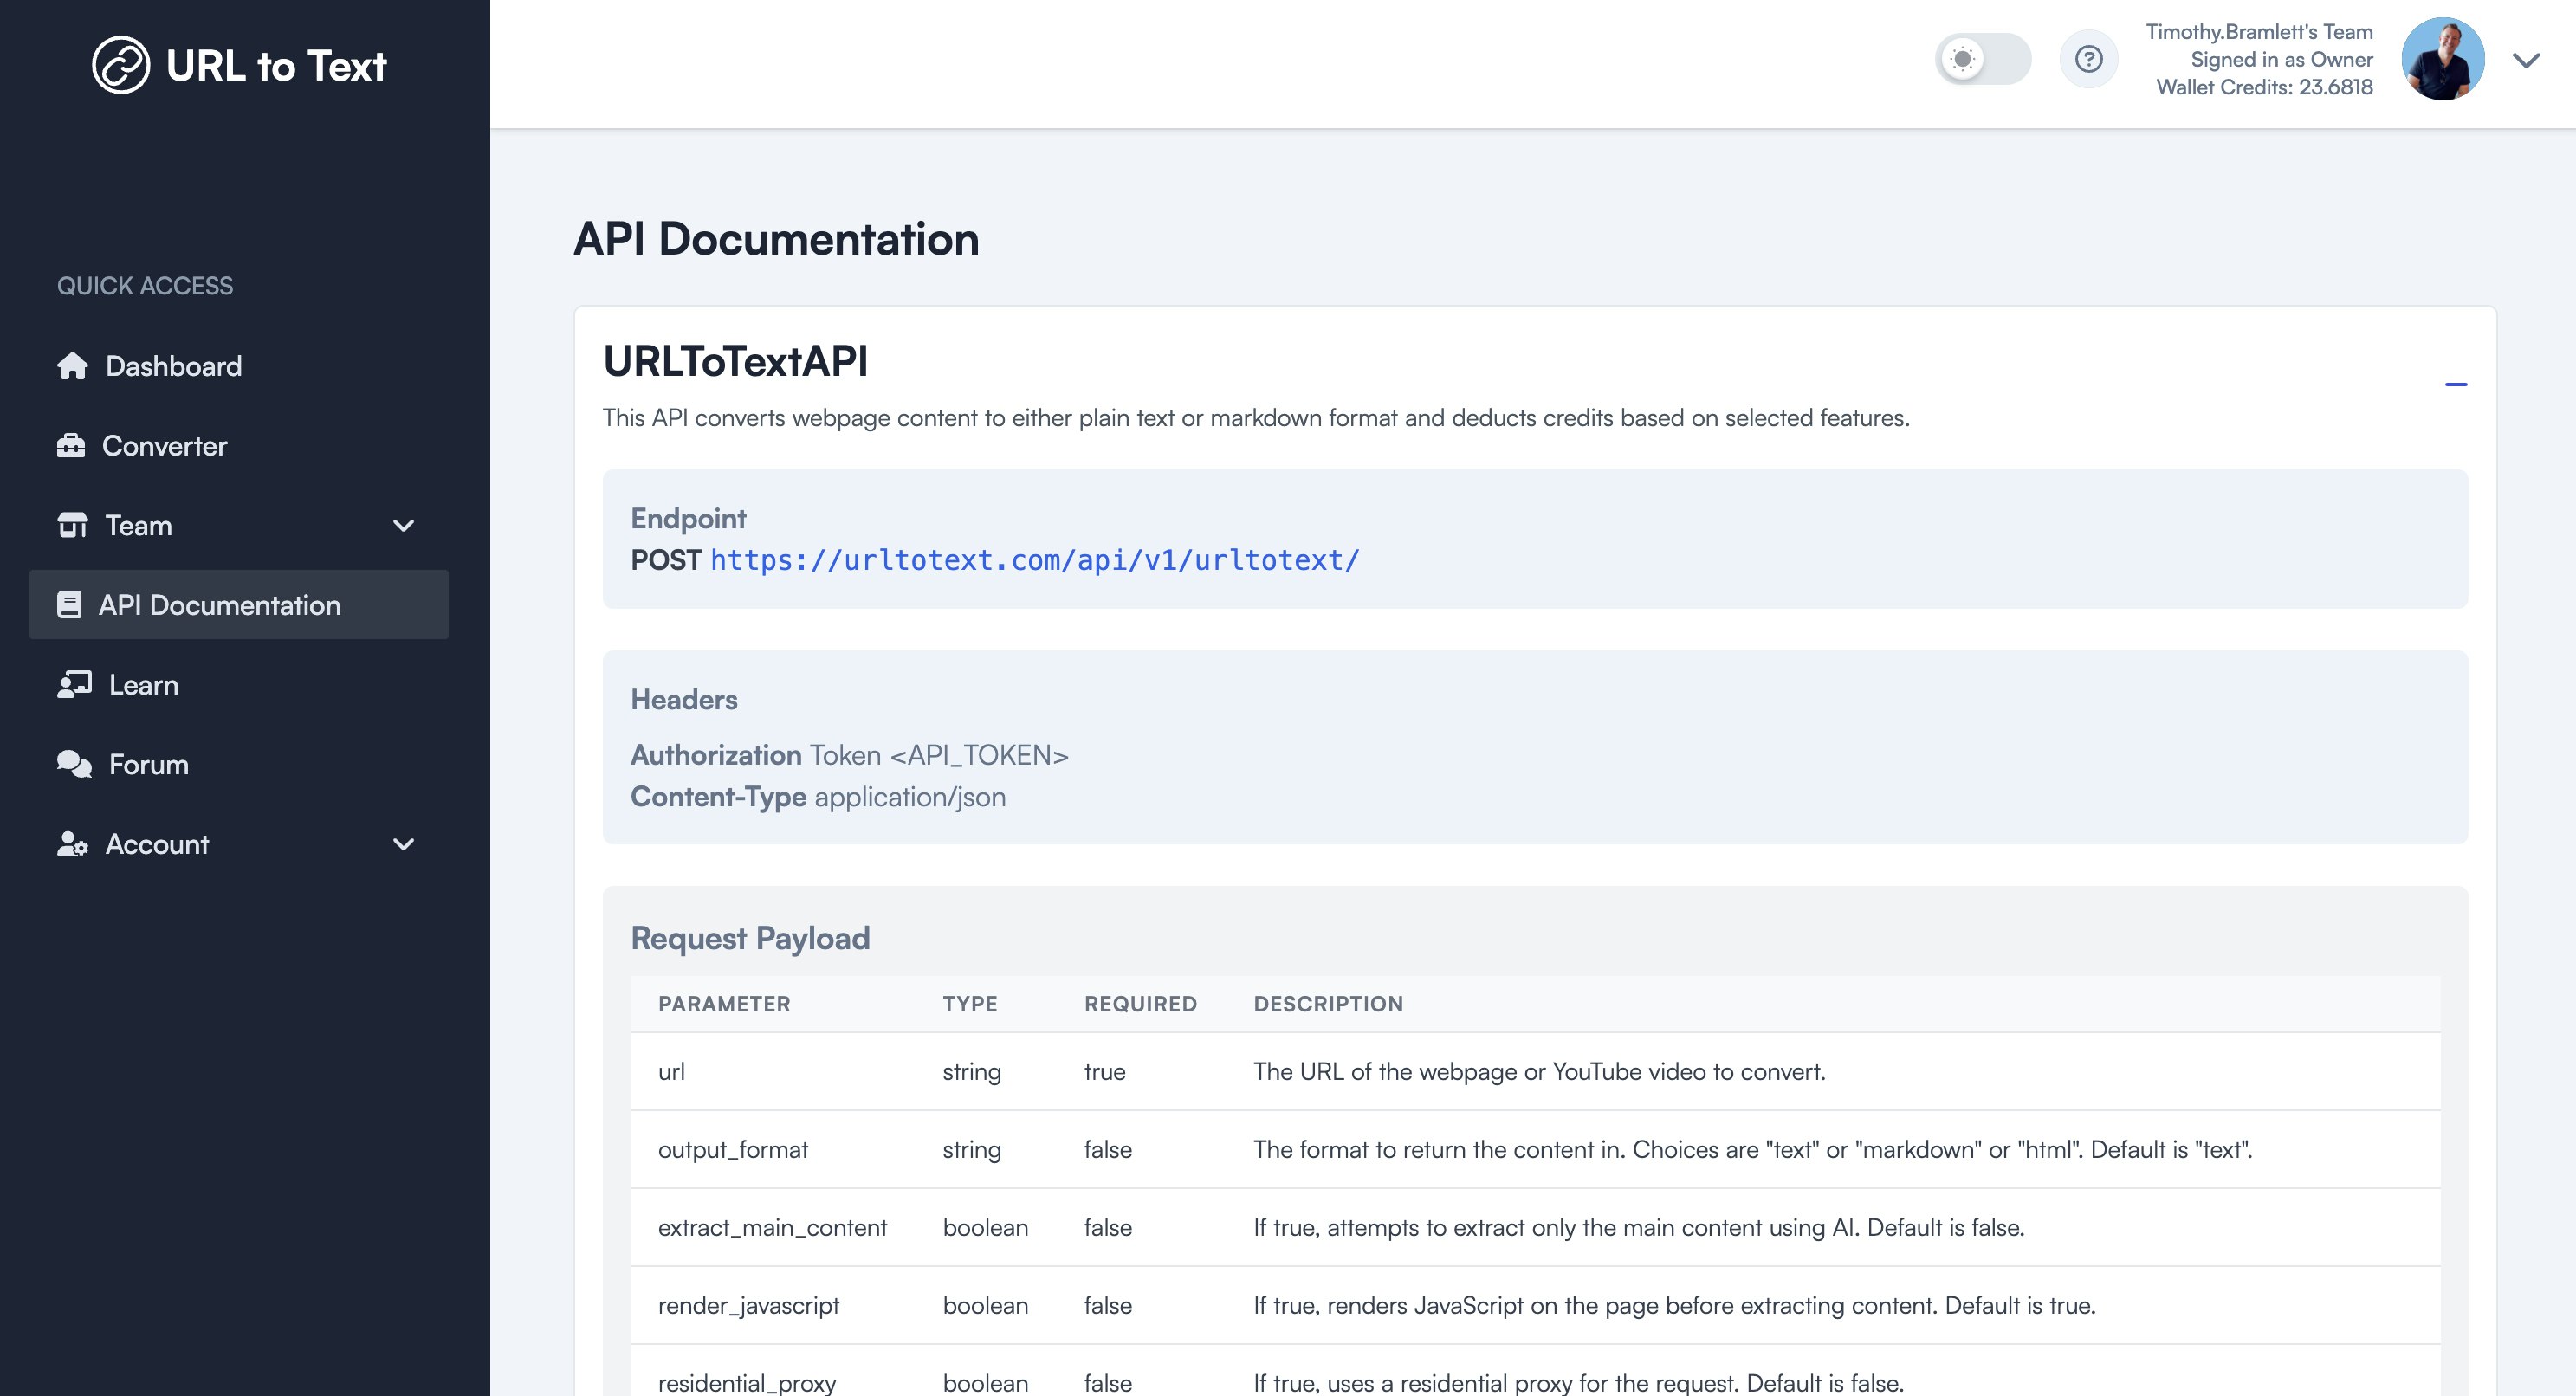Click the url parameter cell
2576x1396 pixels.
click(672, 1072)
